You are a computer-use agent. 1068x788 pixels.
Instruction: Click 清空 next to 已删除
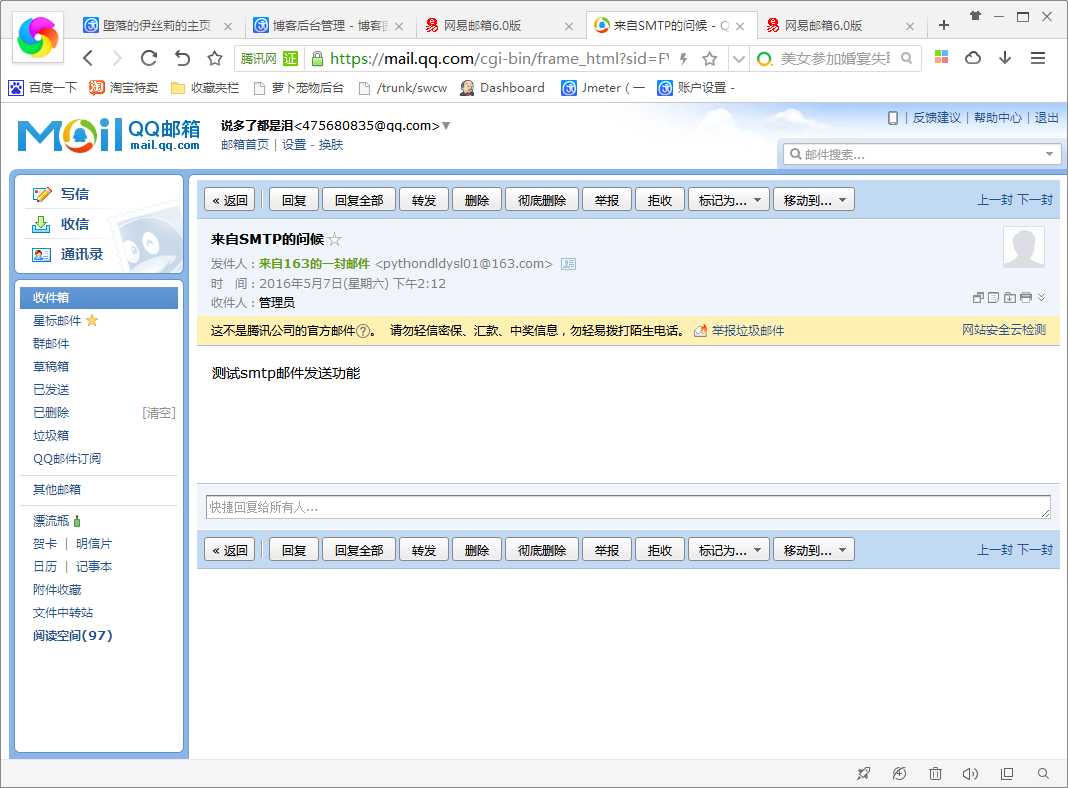[159, 413]
